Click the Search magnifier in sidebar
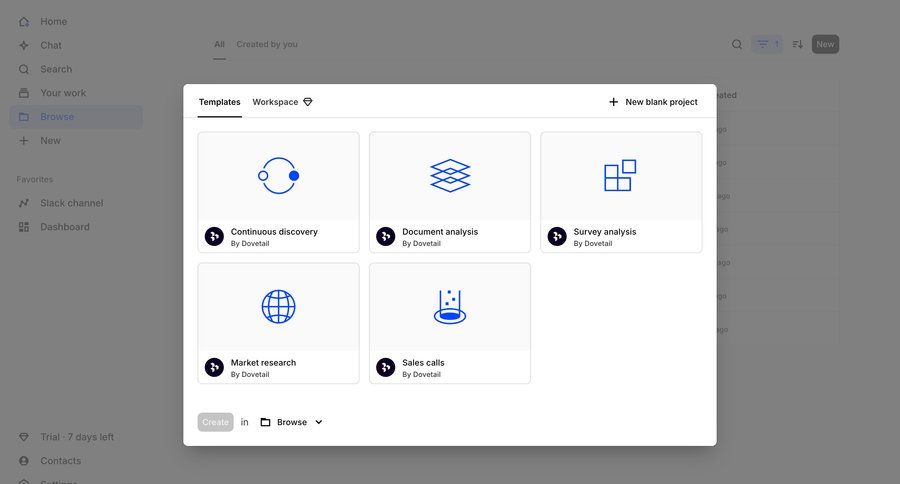The image size is (900, 484). (24, 69)
